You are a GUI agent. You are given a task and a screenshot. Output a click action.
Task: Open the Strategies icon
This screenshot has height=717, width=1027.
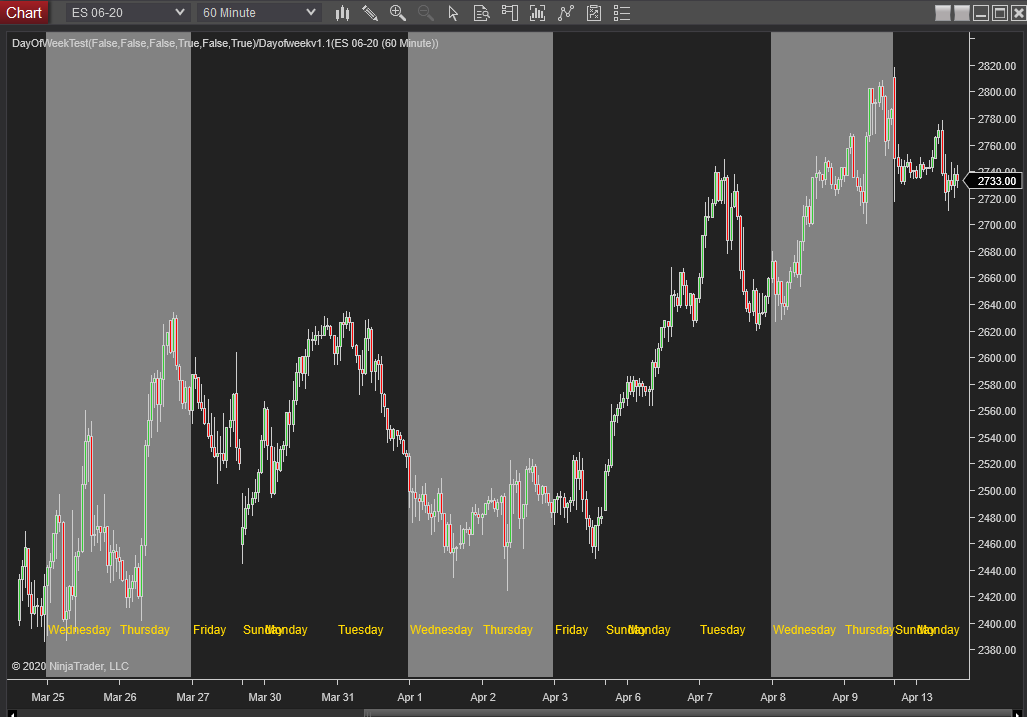click(x=594, y=13)
